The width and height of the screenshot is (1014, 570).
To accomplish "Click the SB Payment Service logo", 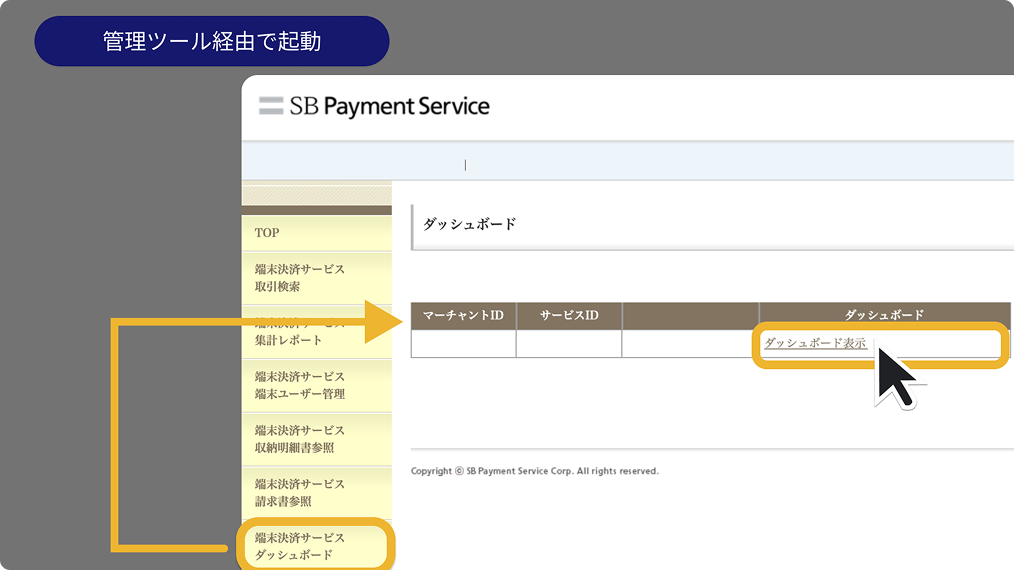I will pyautogui.click(x=374, y=106).
